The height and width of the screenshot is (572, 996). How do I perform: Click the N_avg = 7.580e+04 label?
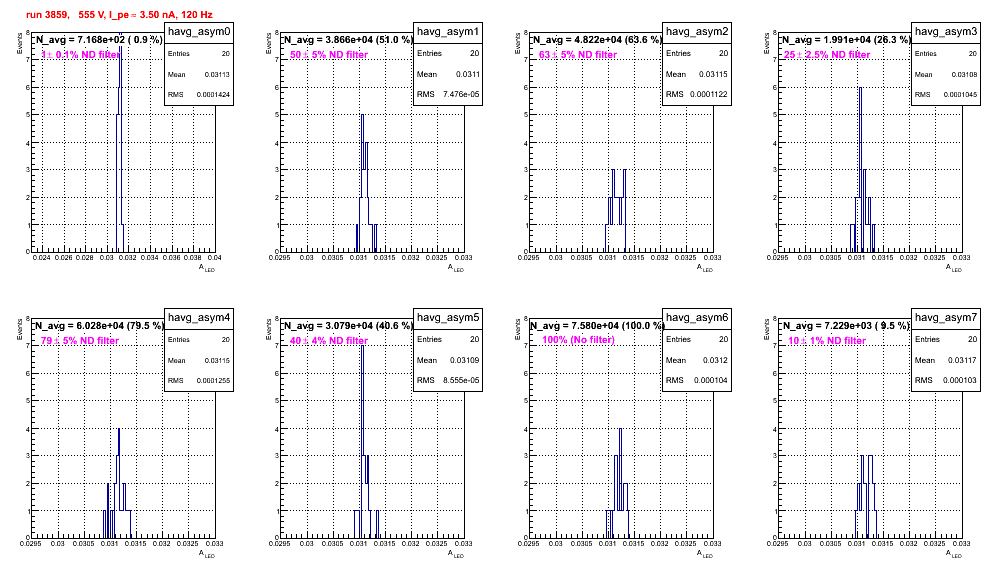click(596, 326)
